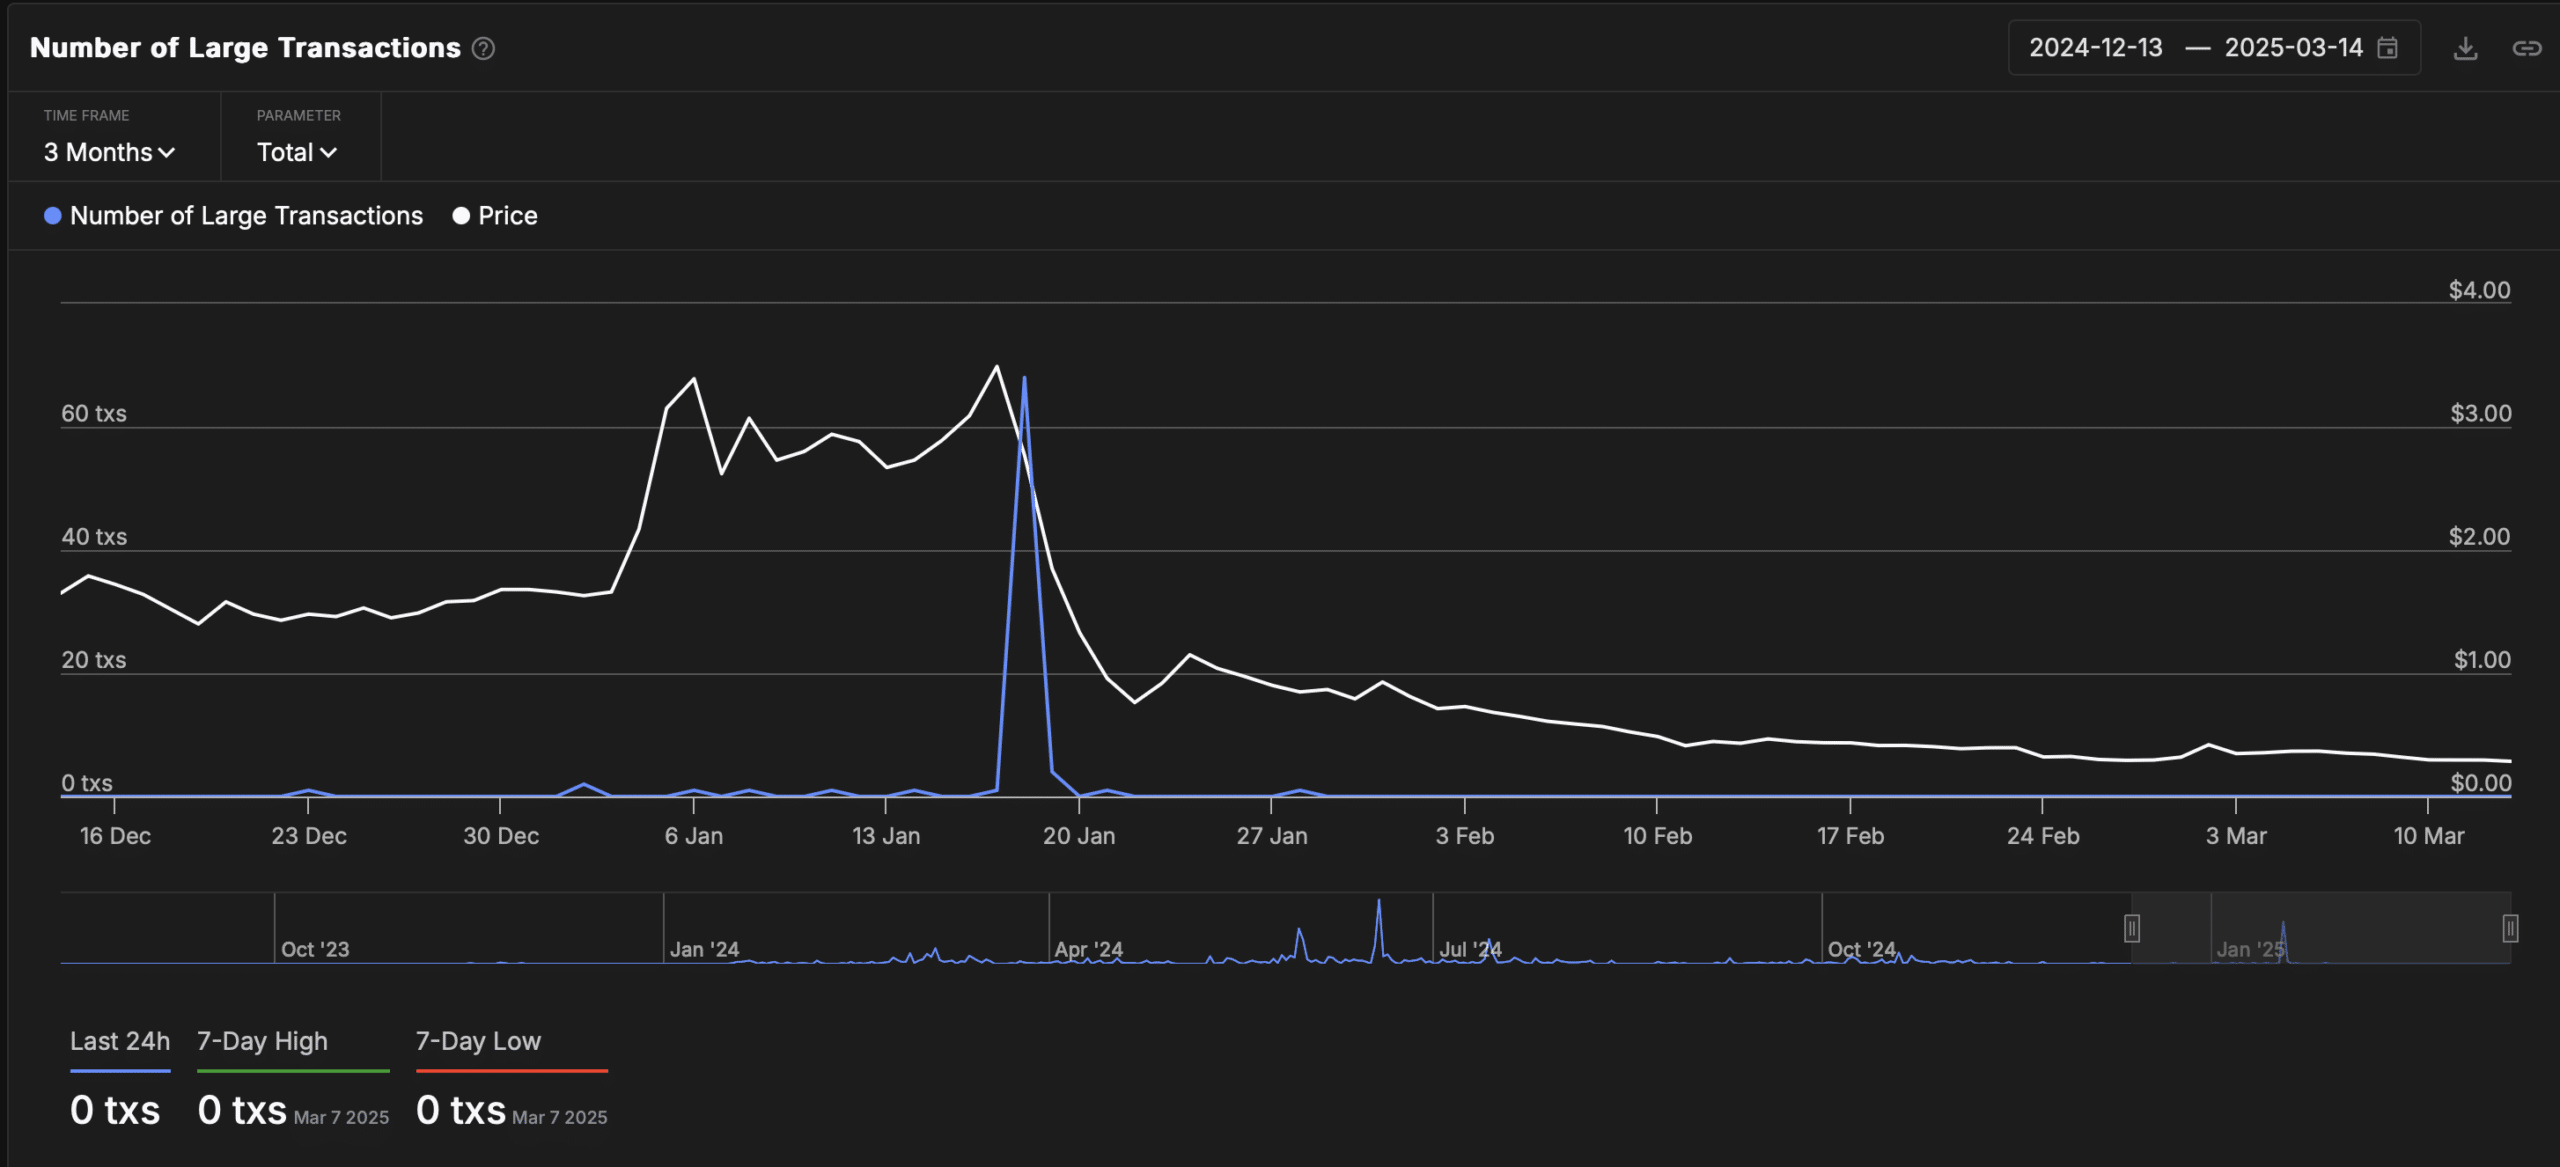
Task: Expand the 3 Months time frame dropdown
Action: coord(109,152)
